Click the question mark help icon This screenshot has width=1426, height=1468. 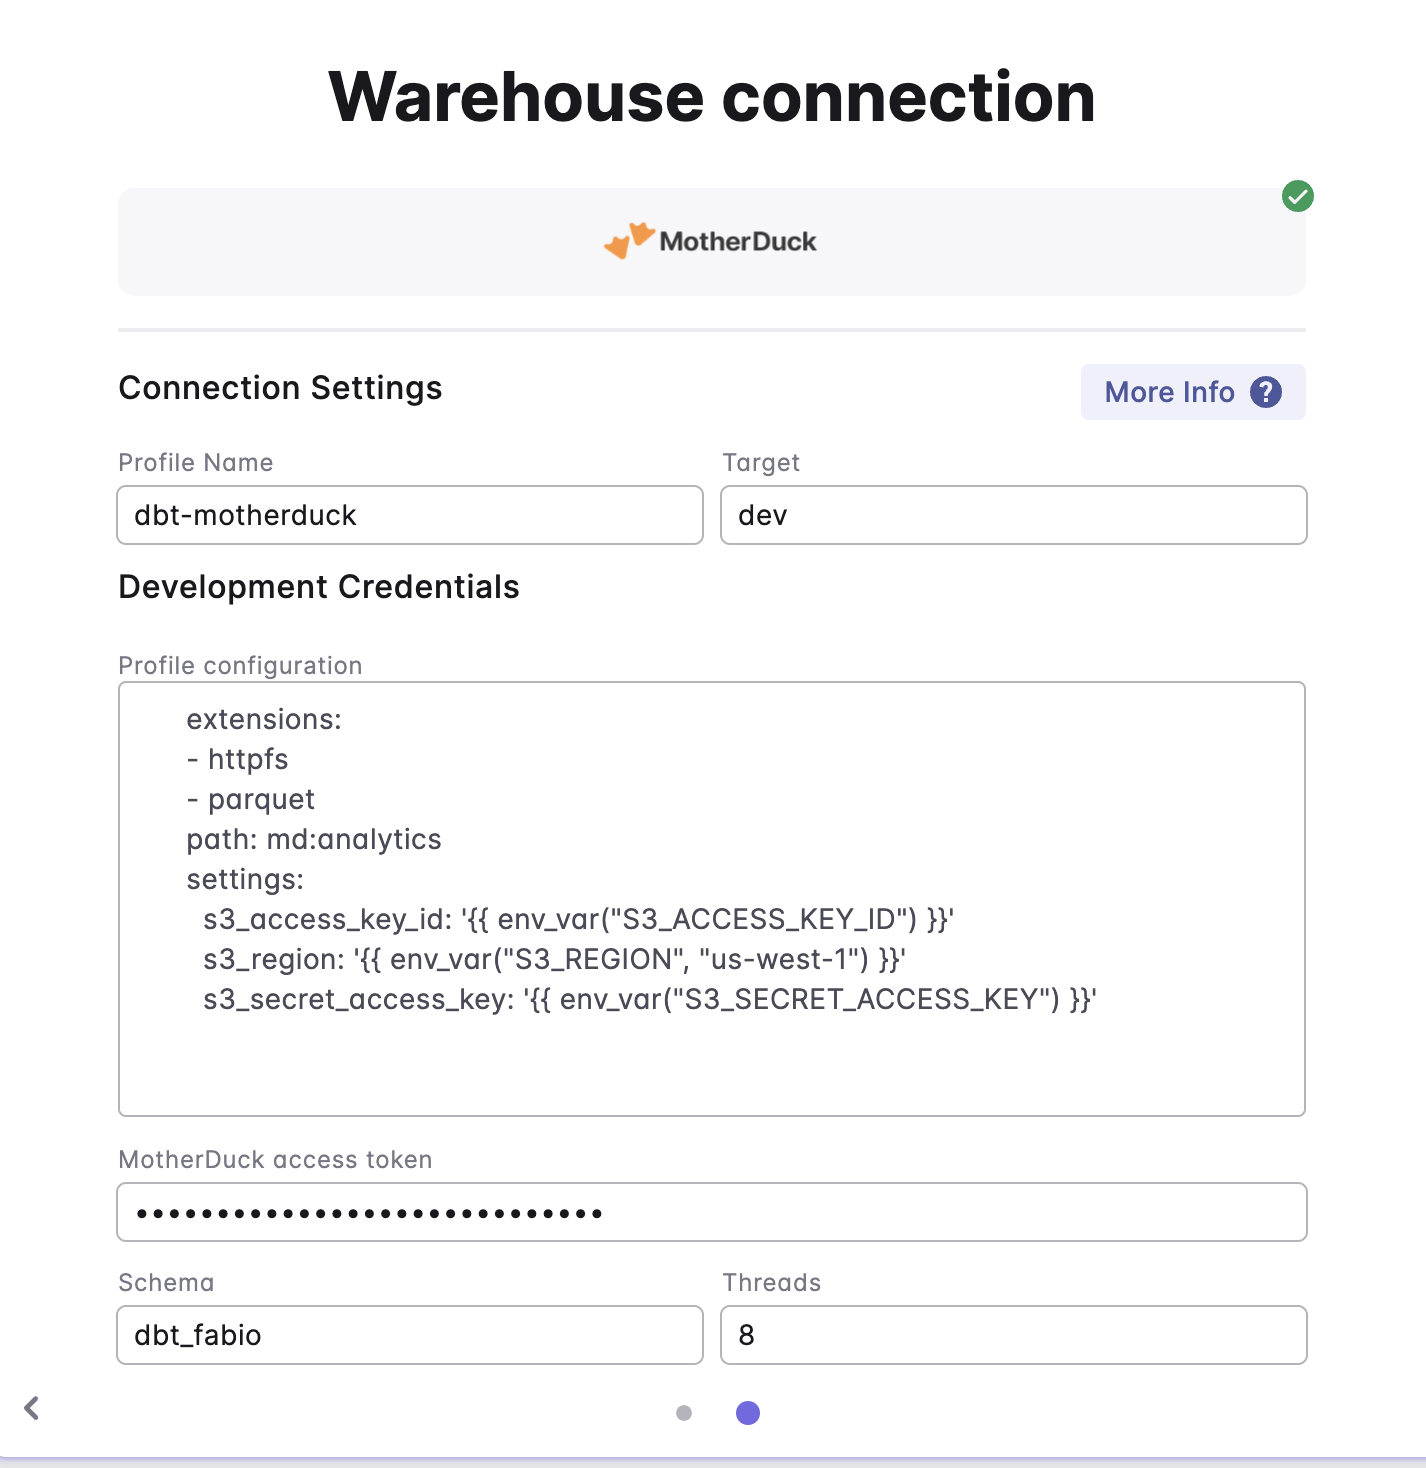[1265, 392]
